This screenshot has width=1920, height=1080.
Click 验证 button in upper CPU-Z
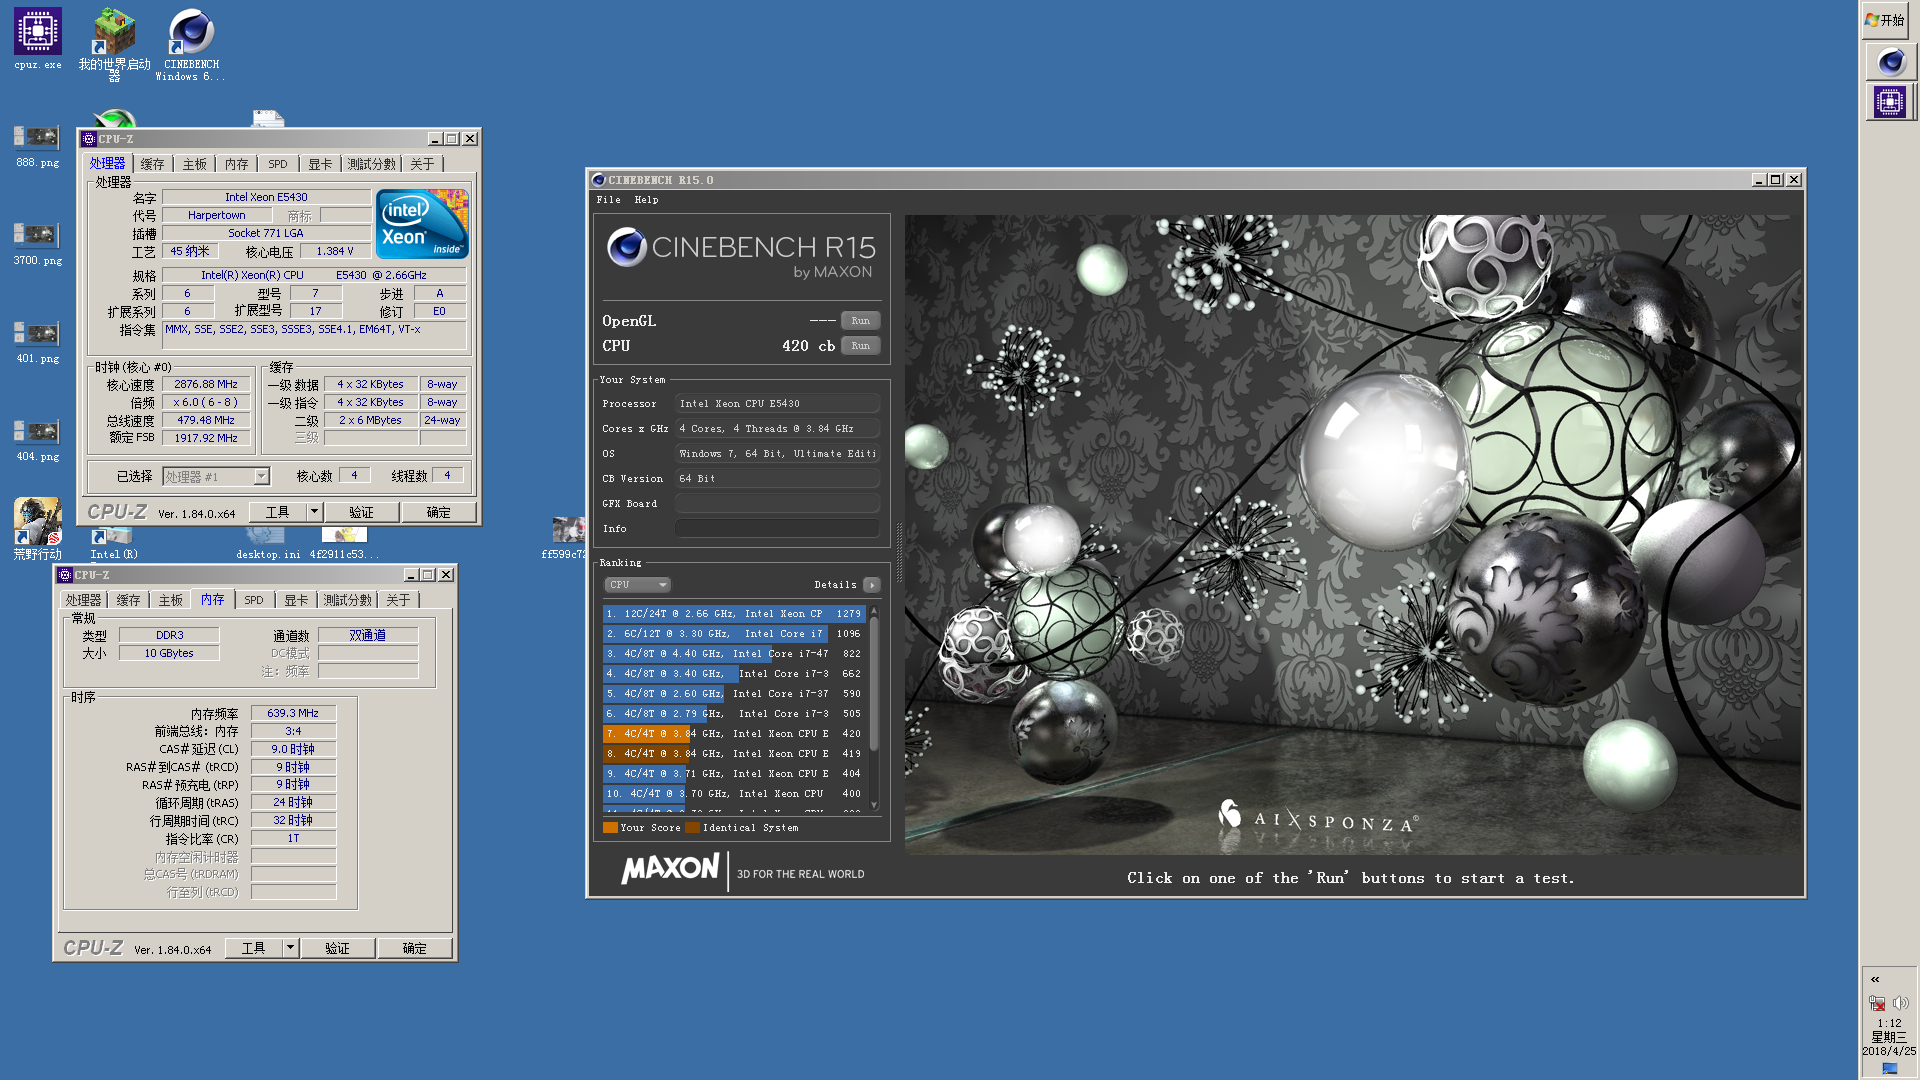click(362, 512)
